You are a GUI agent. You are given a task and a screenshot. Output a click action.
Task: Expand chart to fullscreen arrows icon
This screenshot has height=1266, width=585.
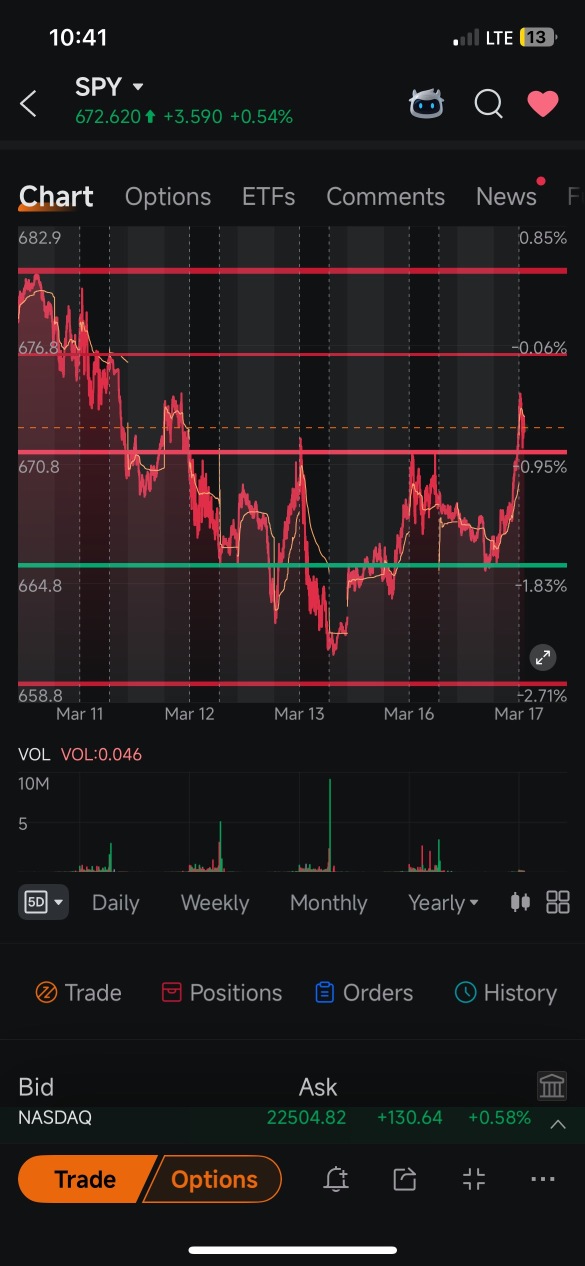pyautogui.click(x=542, y=657)
